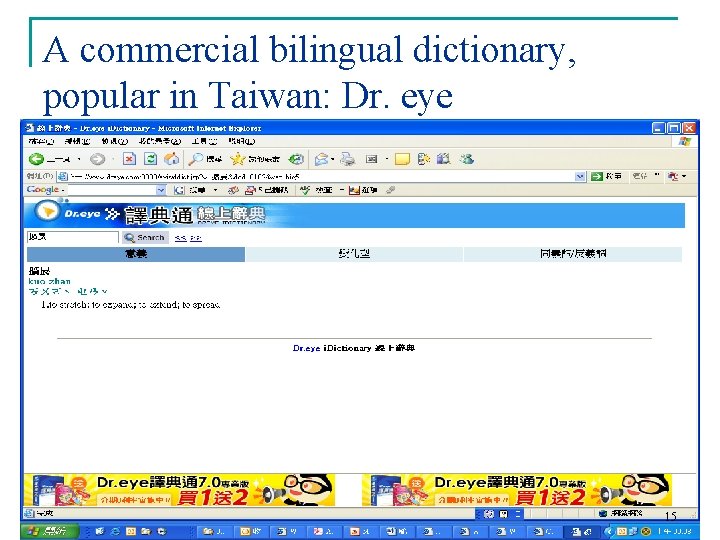720x540 pixels.
Task: Open the address bar history dropdown
Action: (x=580, y=176)
